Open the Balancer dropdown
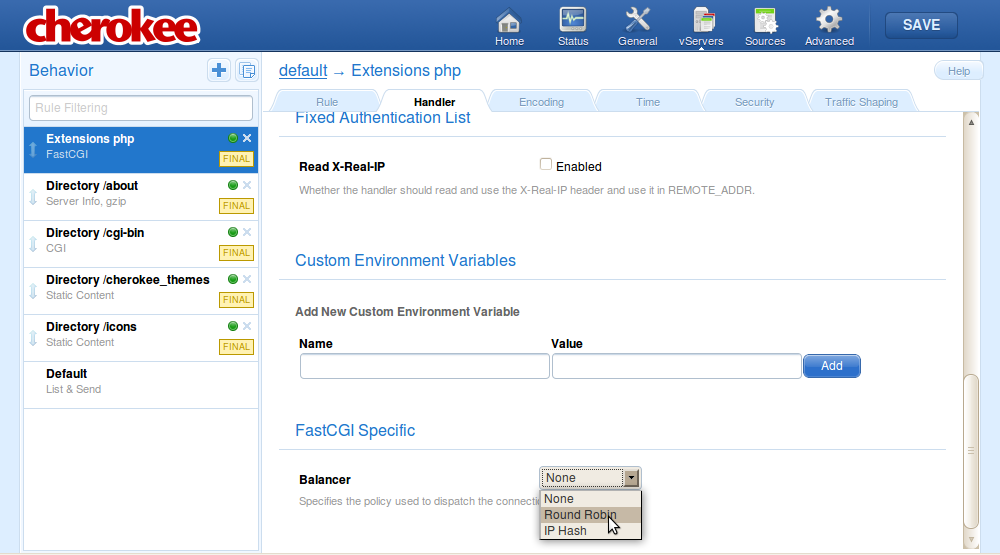1000x555 pixels. pos(590,478)
